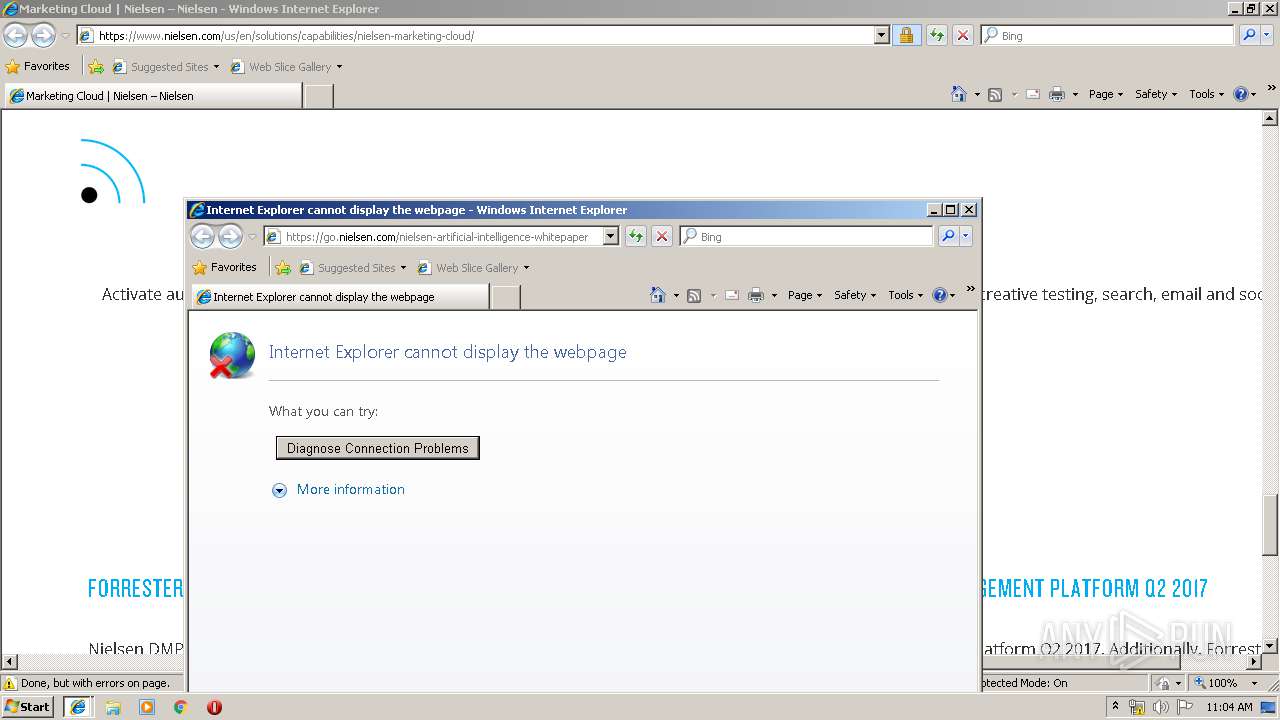Screen dimensions: 1280x720
Task: Expand search provider dropdown in popup
Action: pyautogui.click(x=965, y=237)
